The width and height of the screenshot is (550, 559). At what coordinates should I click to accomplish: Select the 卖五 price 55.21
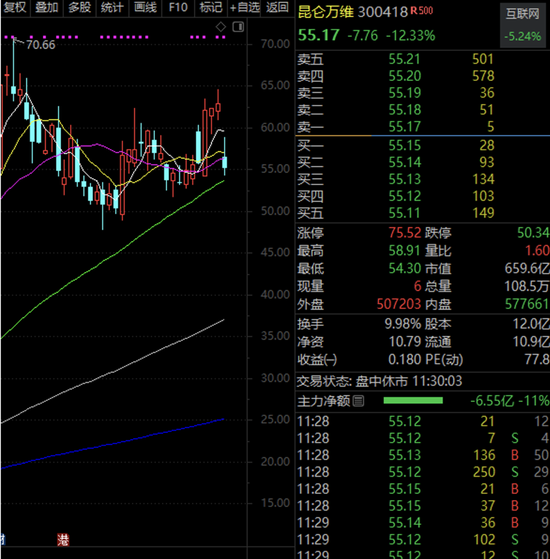tap(405, 59)
